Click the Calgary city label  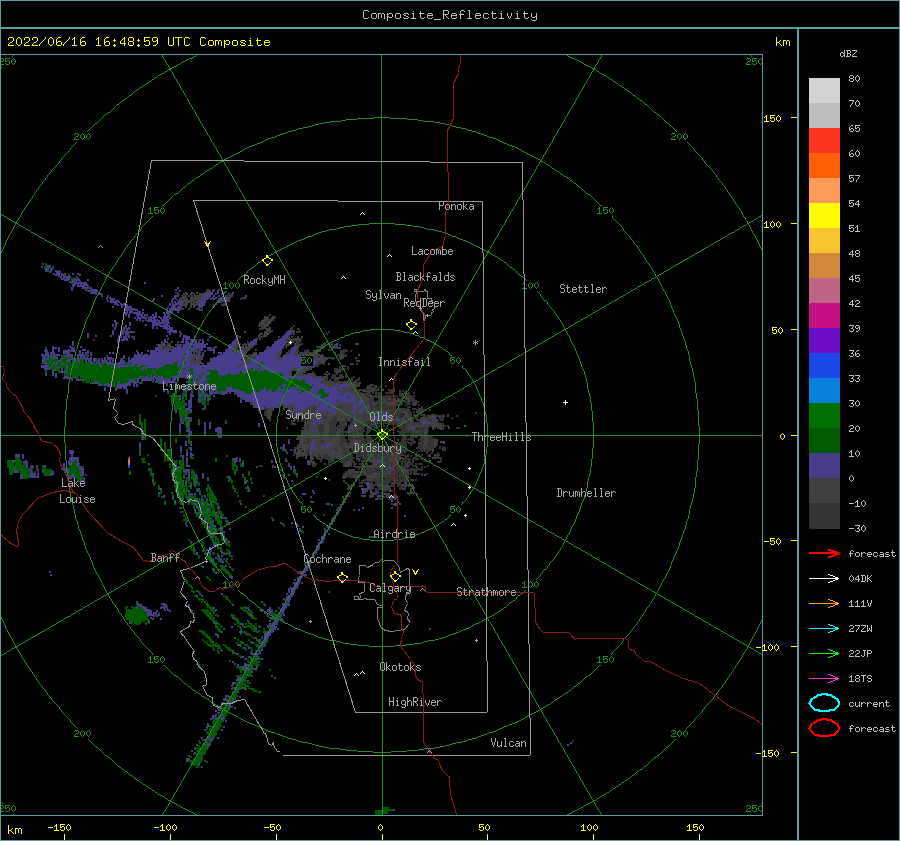click(390, 588)
